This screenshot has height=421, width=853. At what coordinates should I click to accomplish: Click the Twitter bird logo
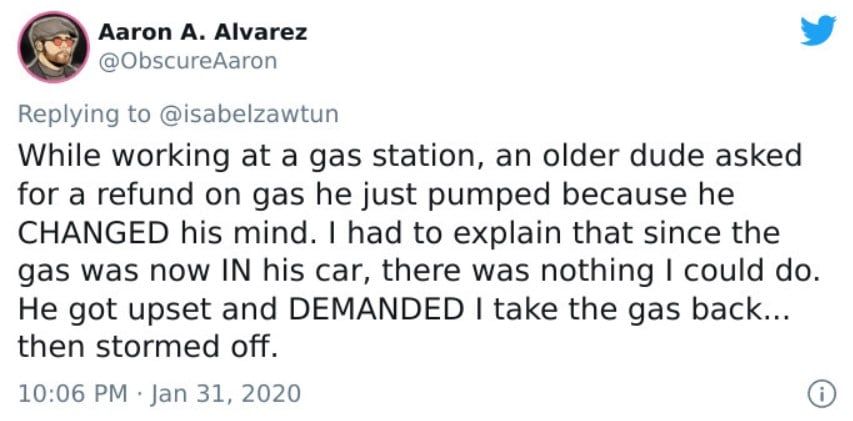pos(818,30)
